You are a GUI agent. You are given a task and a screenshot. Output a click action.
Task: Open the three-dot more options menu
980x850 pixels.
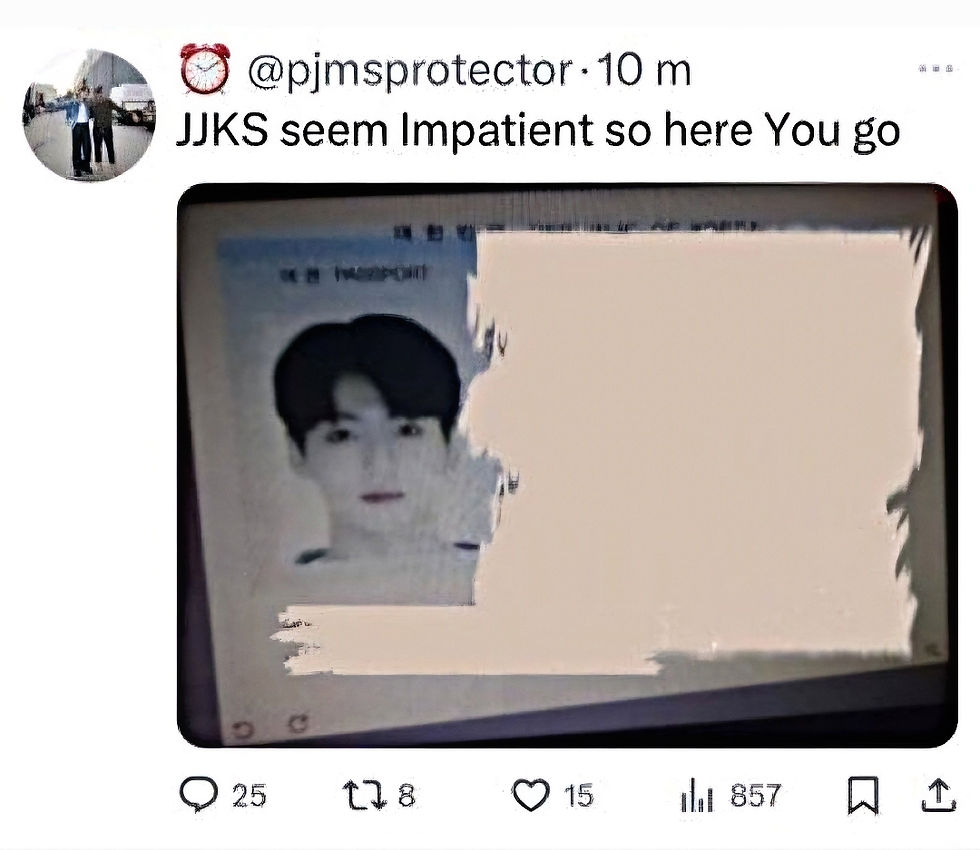point(936,68)
